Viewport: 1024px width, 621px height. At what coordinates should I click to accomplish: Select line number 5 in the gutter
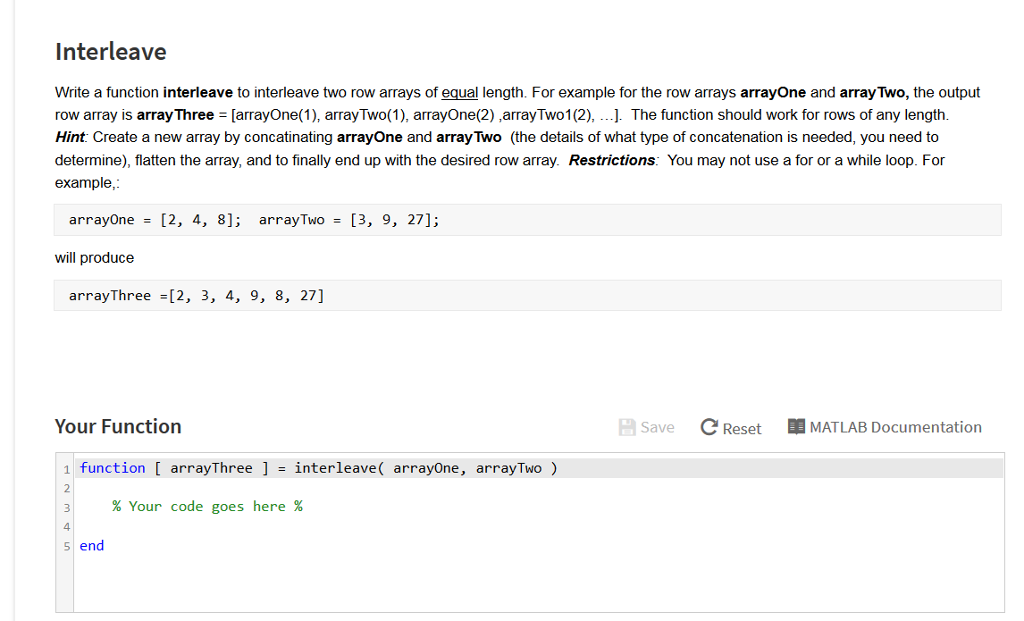pos(66,545)
